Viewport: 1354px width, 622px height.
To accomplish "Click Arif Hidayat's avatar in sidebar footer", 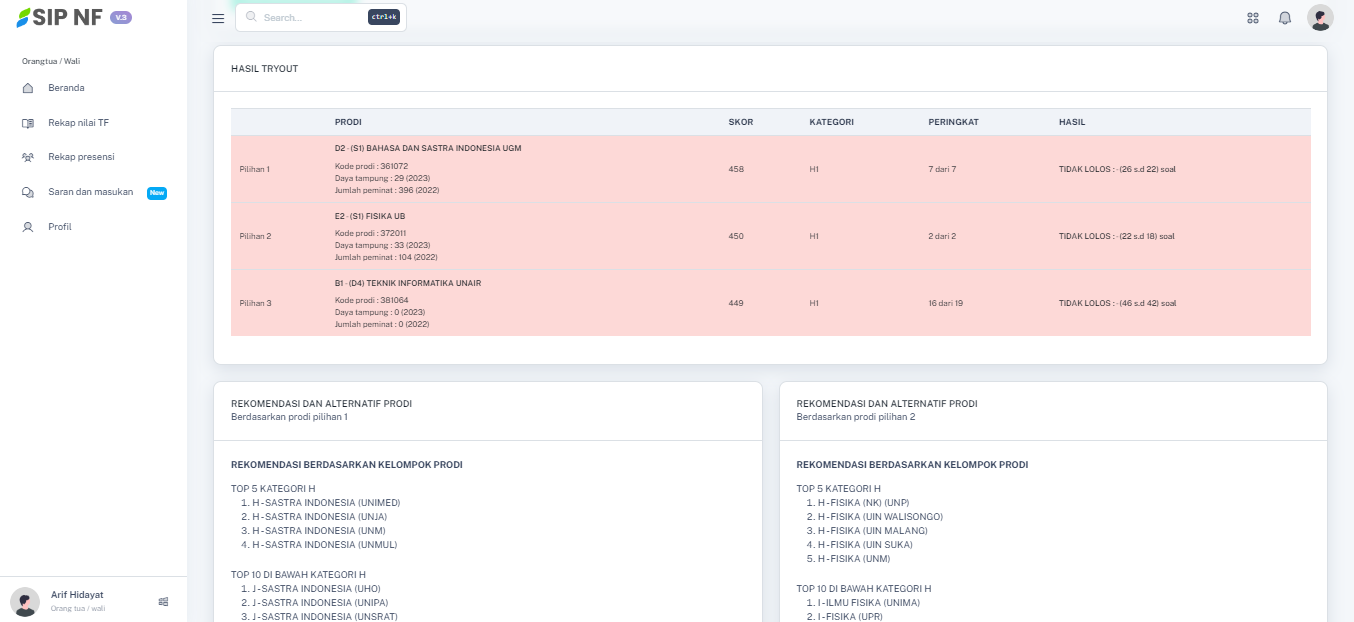I will click(25, 601).
